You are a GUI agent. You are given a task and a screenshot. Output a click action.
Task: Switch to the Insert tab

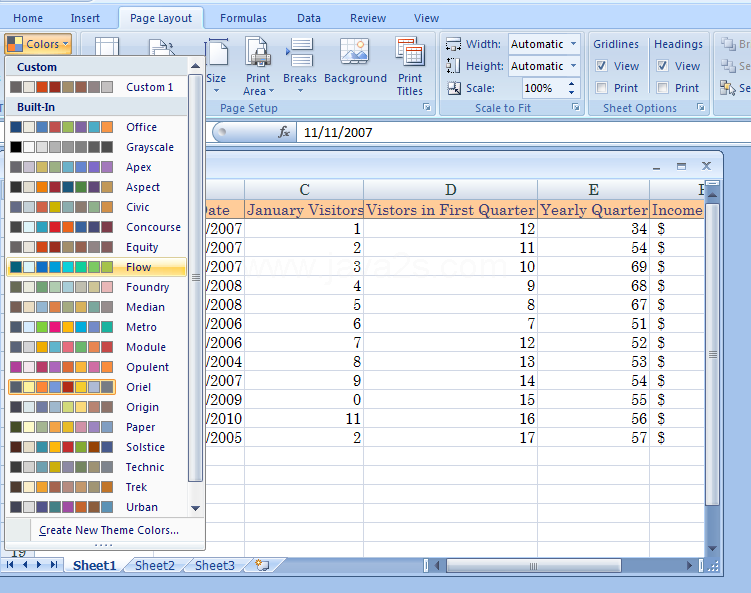click(x=85, y=18)
